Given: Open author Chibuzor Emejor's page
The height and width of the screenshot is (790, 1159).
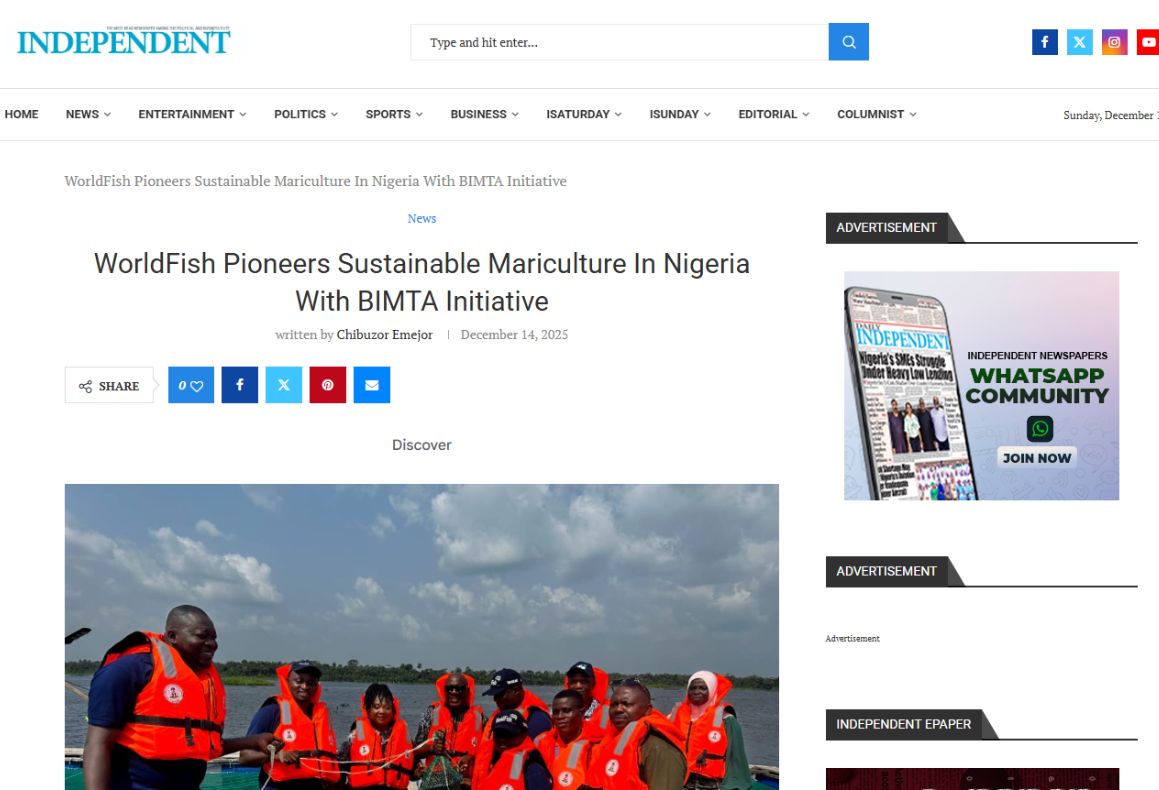Looking at the screenshot, I should coord(384,335).
